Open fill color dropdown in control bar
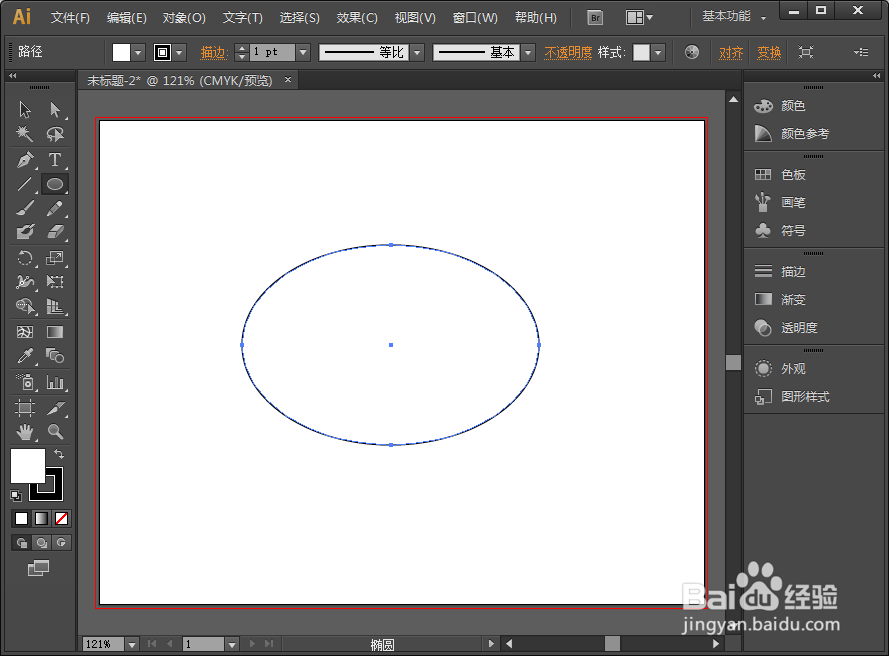 (138, 53)
